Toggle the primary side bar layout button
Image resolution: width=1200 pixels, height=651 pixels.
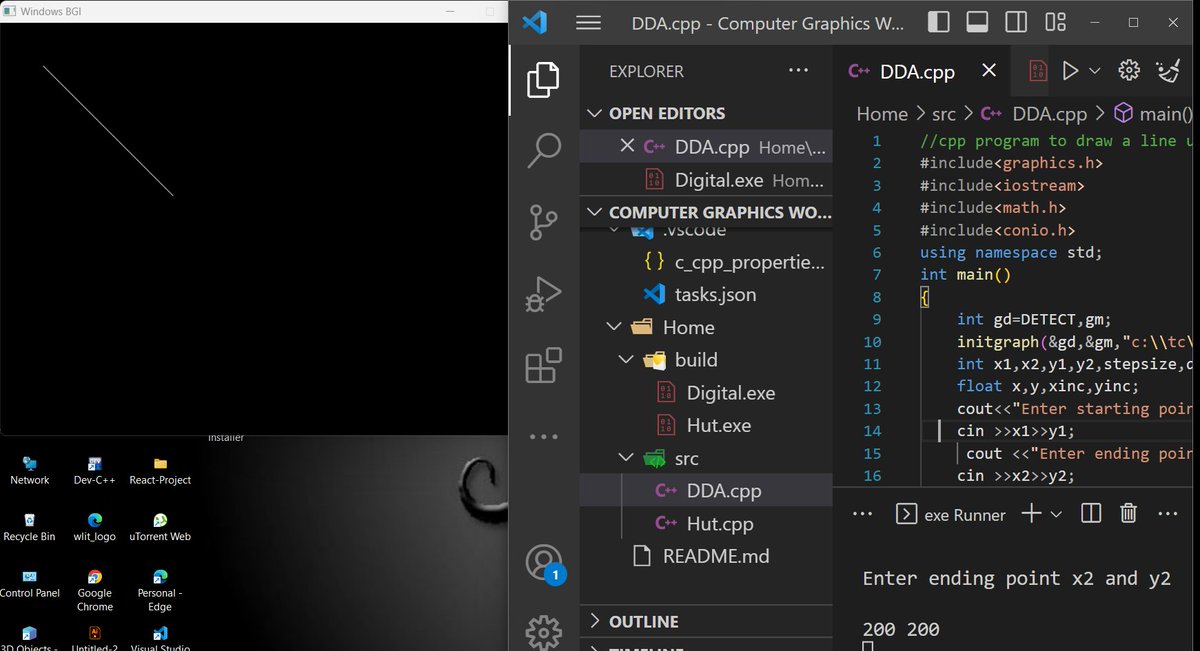point(938,22)
